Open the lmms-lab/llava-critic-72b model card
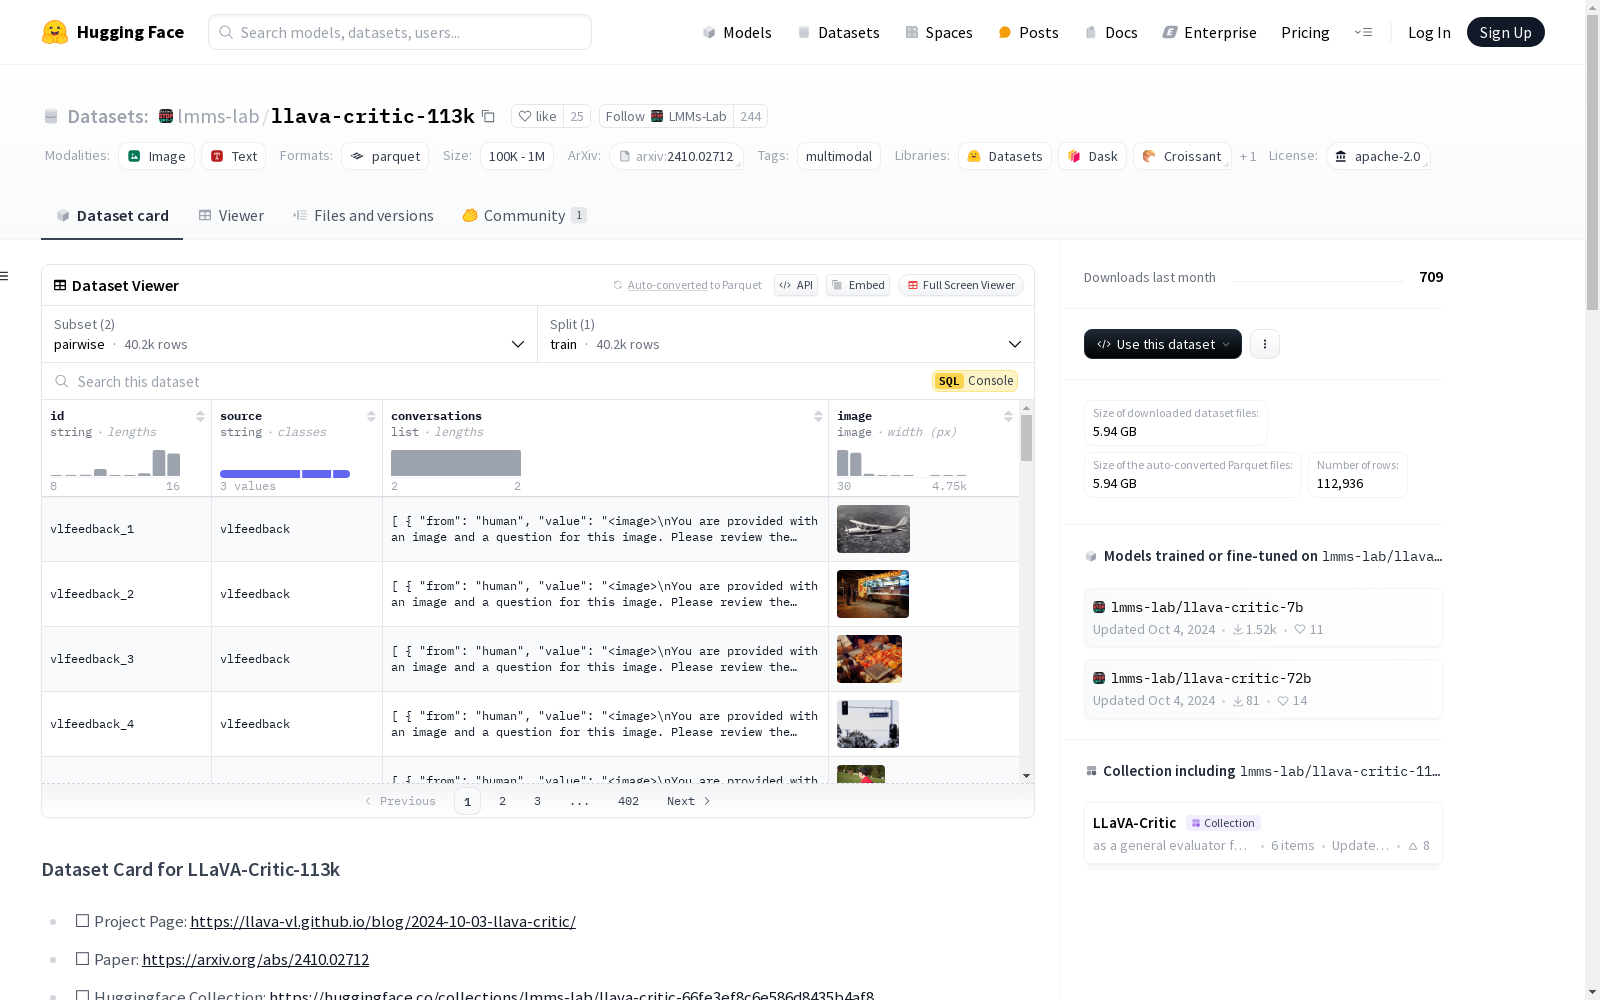This screenshot has width=1600, height=1000. [x=1263, y=689]
